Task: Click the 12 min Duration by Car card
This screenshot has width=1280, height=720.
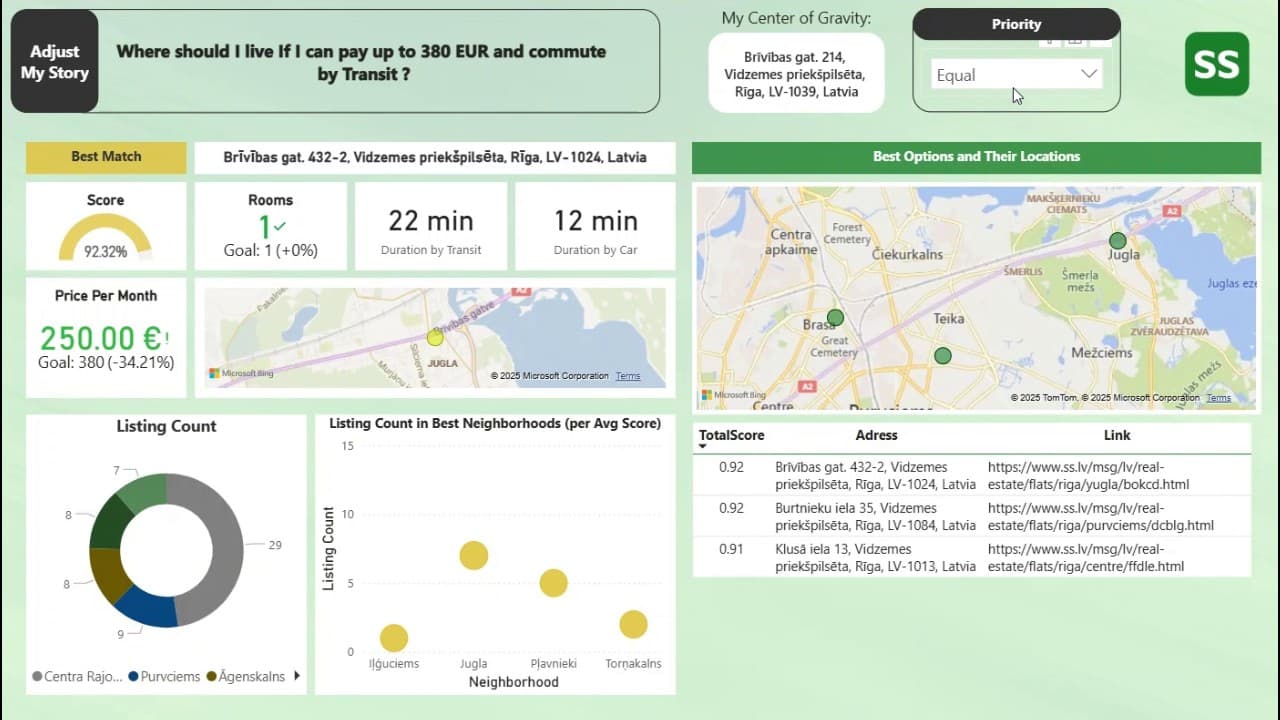Action: (595, 226)
